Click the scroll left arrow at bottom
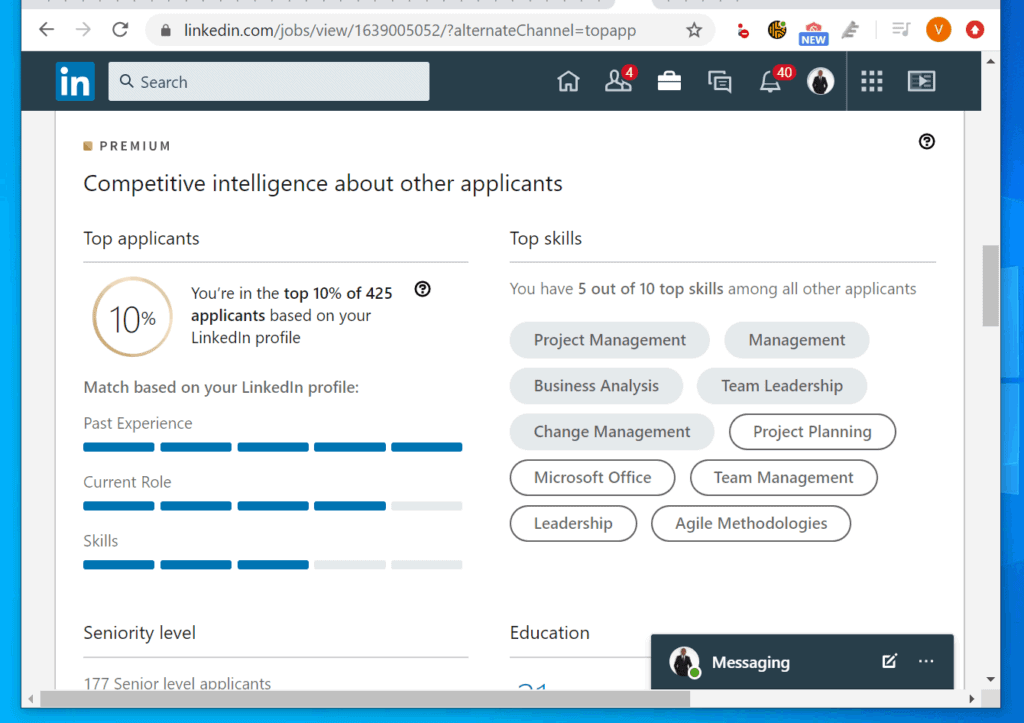Image resolution: width=1024 pixels, height=723 pixels. (x=31, y=699)
